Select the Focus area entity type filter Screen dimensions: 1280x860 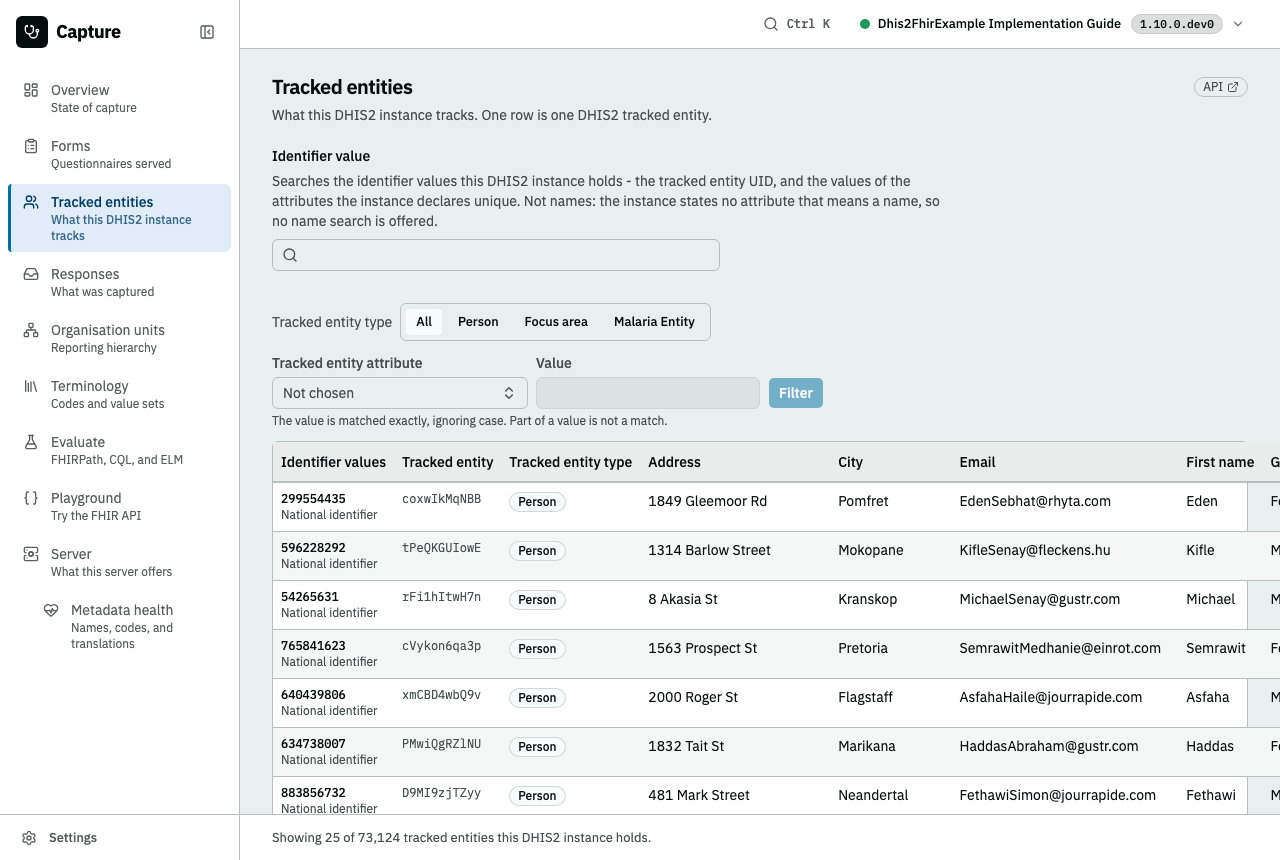pos(556,322)
